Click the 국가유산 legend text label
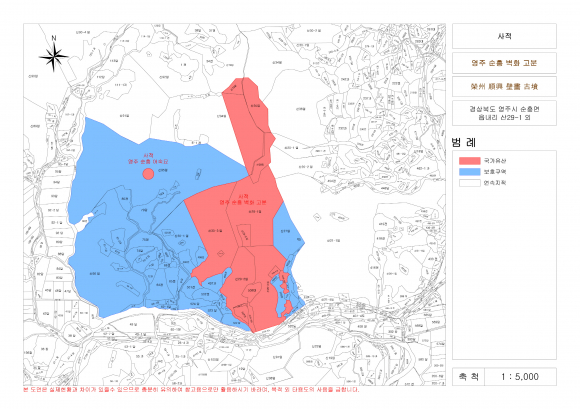 (x=495, y=161)
